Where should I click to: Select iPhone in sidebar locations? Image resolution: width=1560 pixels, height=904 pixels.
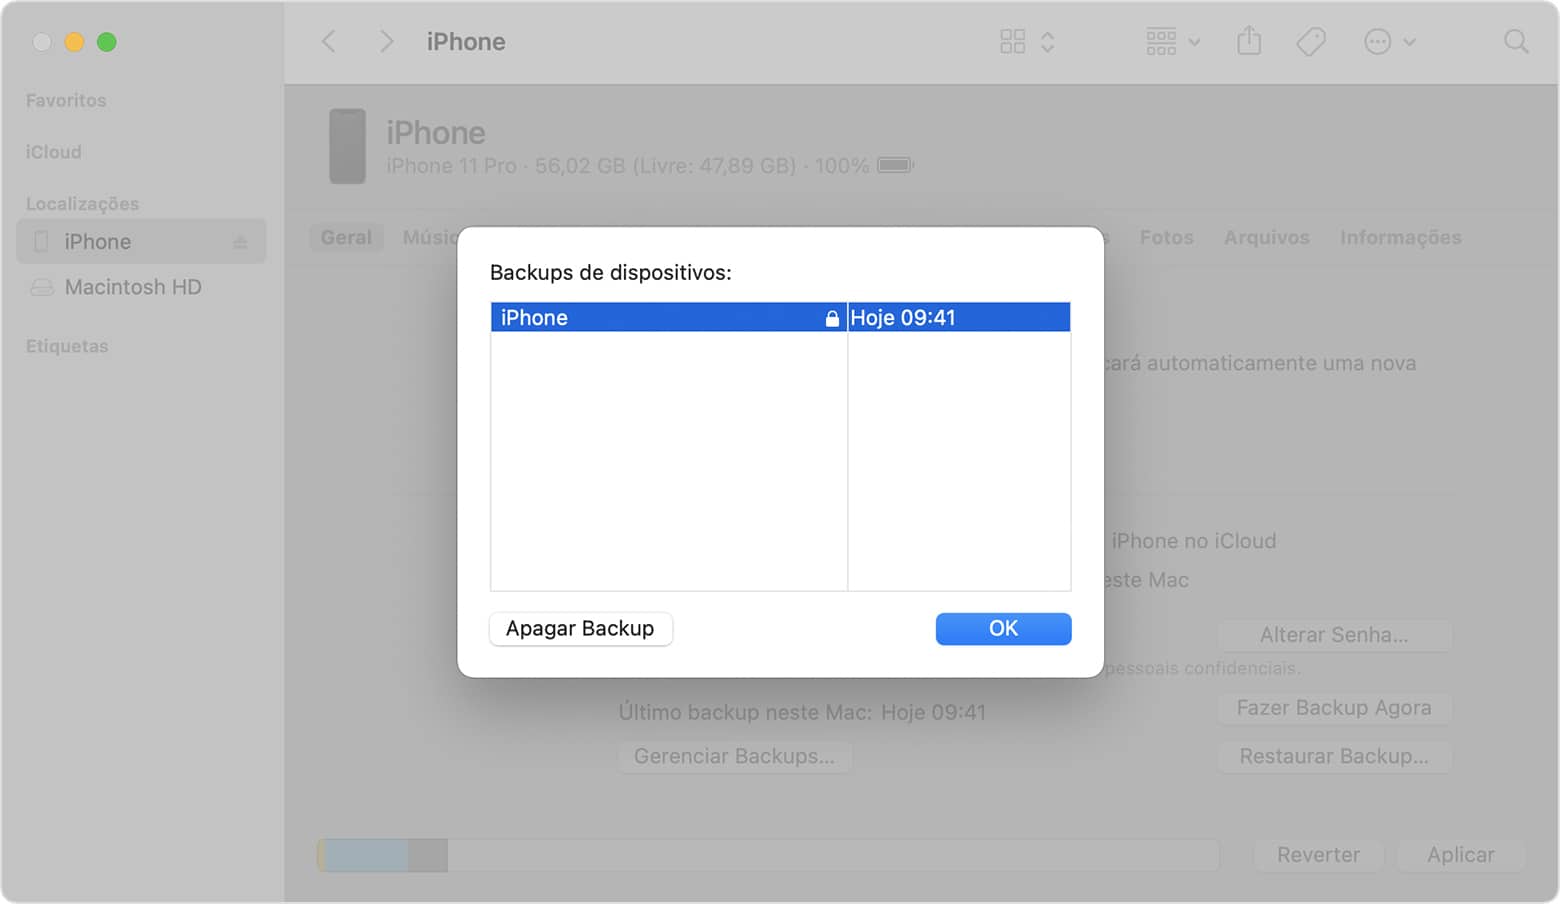[141, 241]
